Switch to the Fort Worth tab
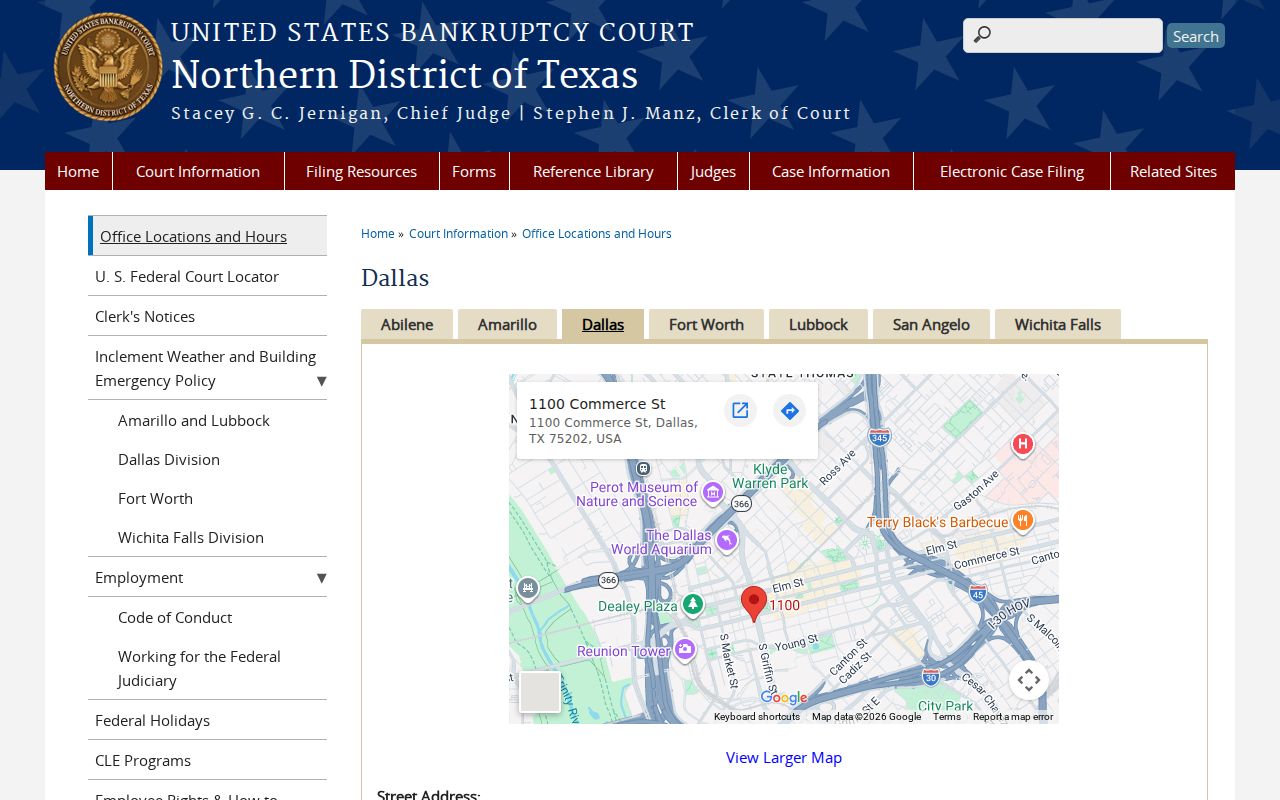The height and width of the screenshot is (800, 1280). 706,324
